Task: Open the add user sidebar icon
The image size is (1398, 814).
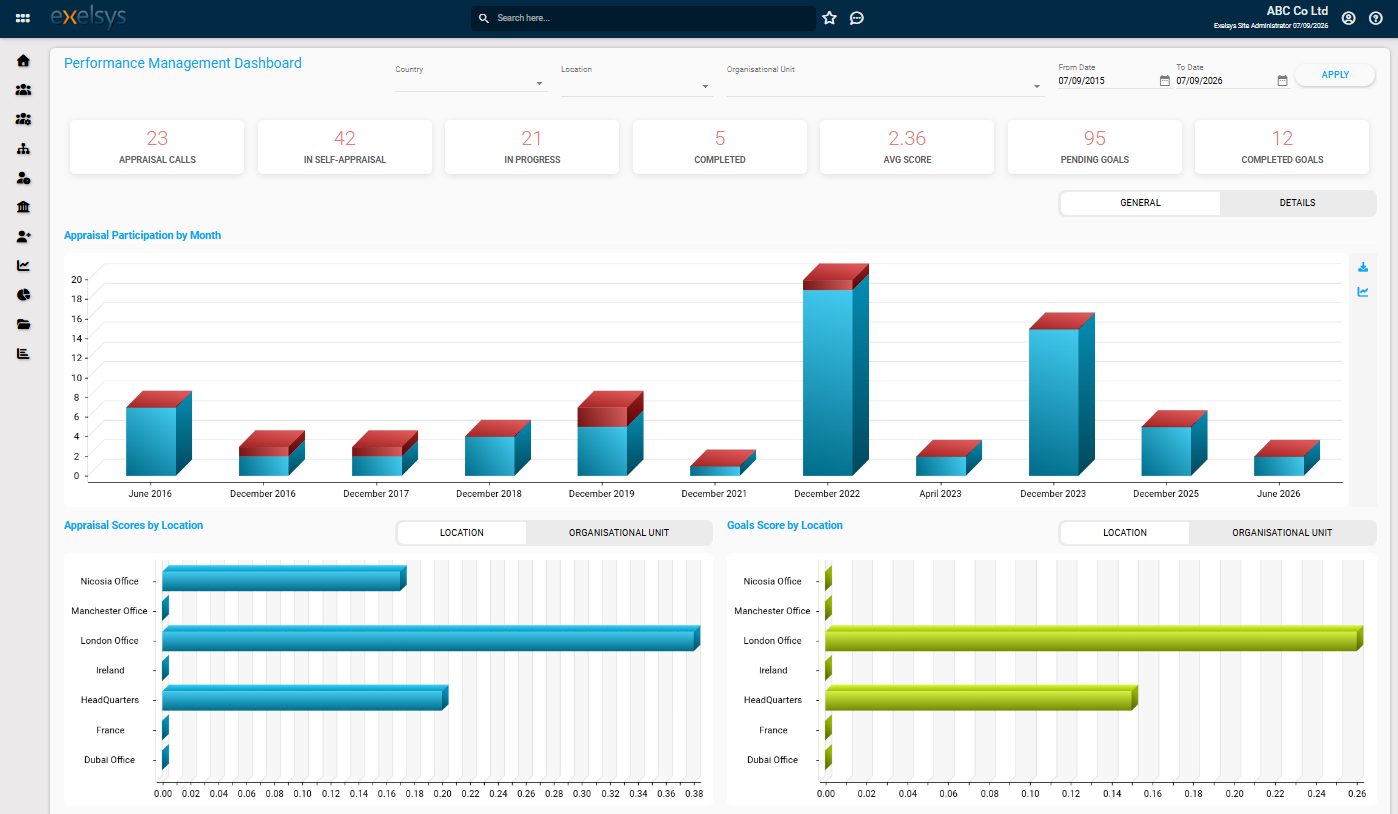Action: click(x=23, y=237)
